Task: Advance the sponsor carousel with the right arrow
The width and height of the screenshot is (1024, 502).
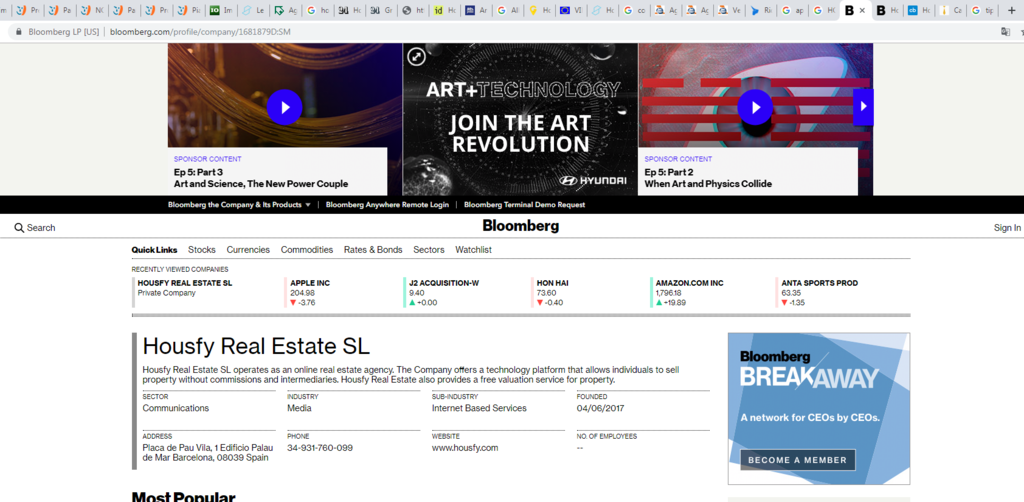Action: click(x=863, y=107)
